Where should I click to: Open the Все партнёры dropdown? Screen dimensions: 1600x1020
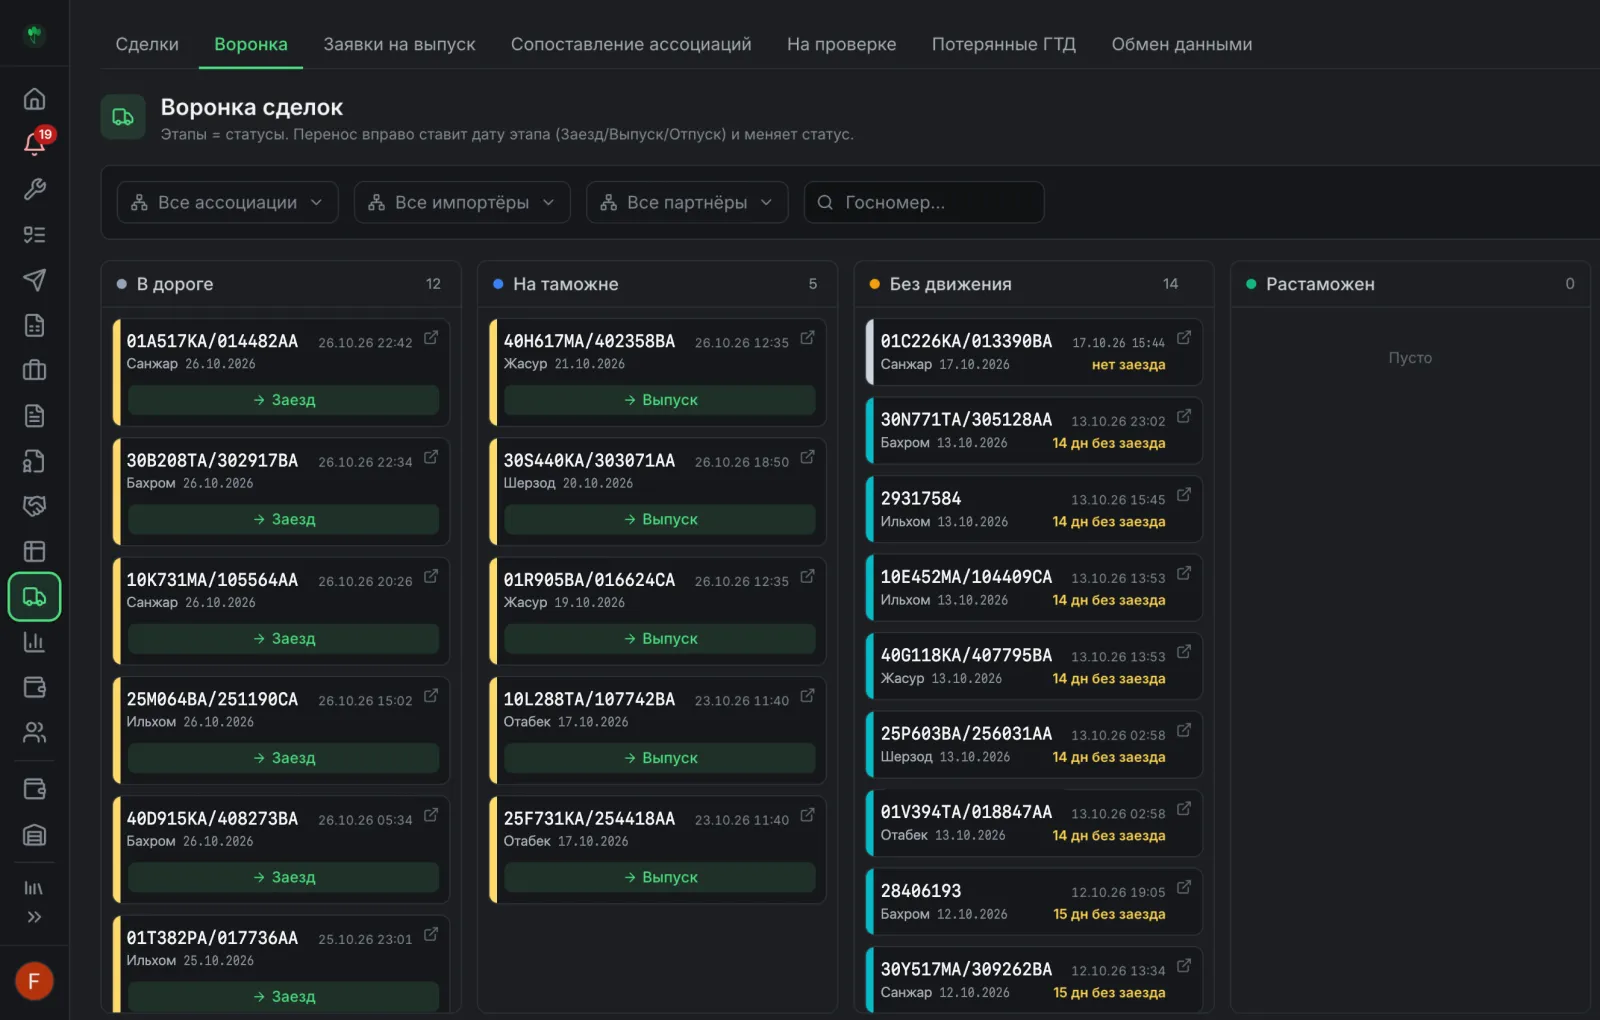(x=687, y=202)
